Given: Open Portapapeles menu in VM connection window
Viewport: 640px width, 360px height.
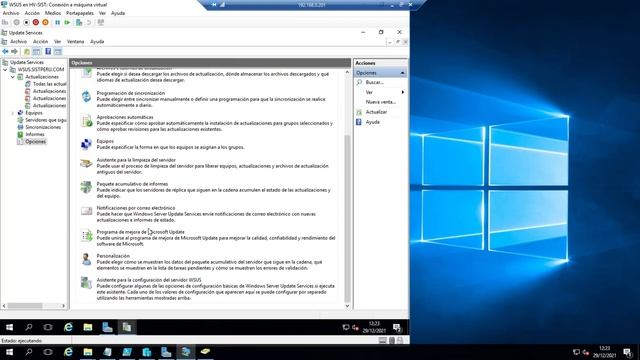Looking at the screenshot, I should click(80, 13).
